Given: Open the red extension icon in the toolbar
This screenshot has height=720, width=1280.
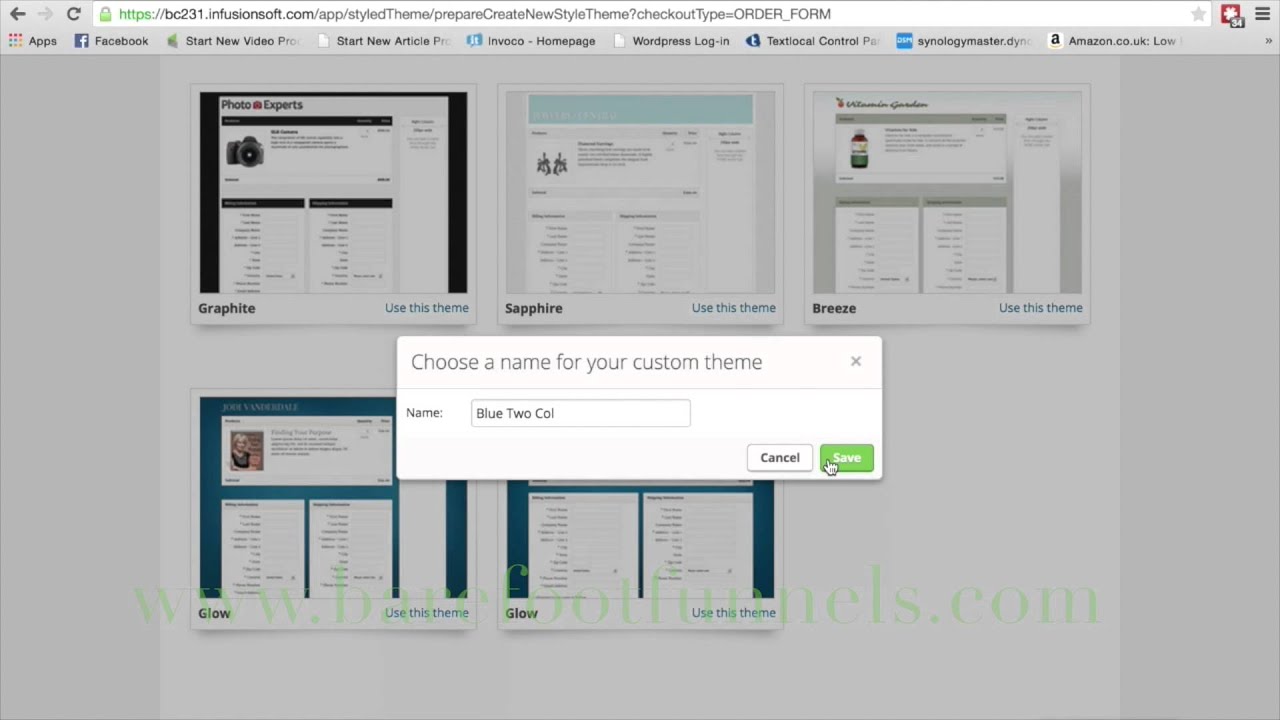Looking at the screenshot, I should [x=1231, y=15].
